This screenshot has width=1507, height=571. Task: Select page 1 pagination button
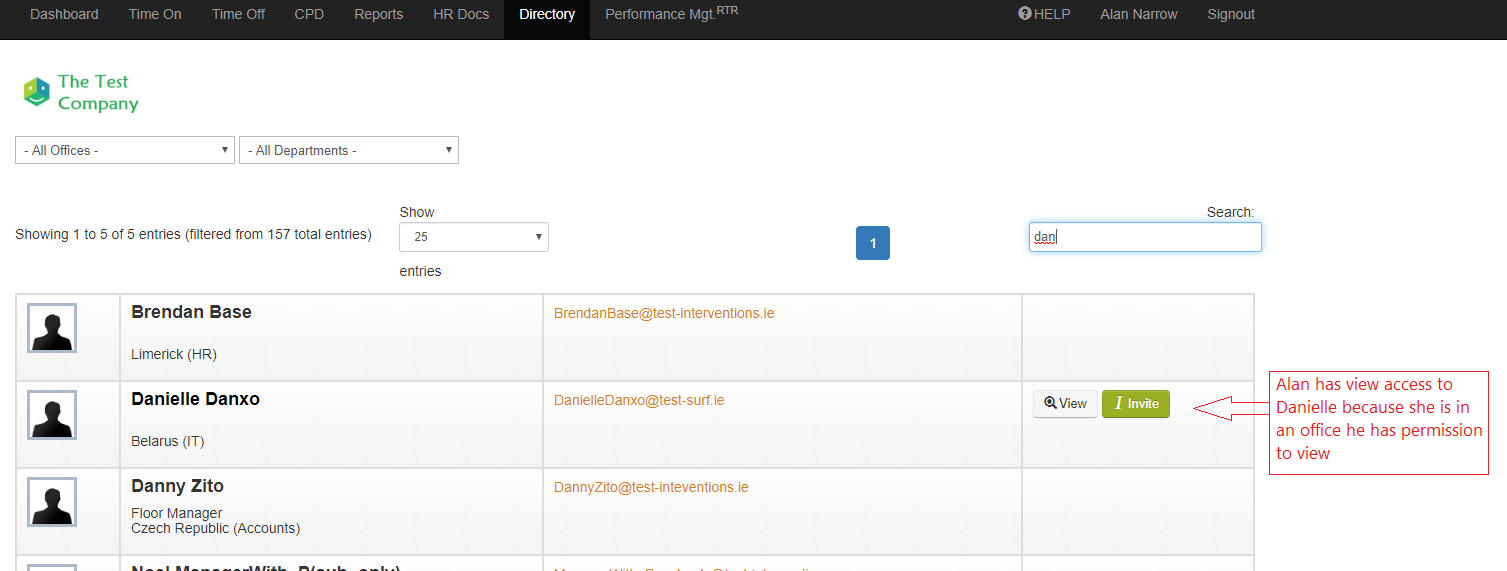[x=872, y=243]
